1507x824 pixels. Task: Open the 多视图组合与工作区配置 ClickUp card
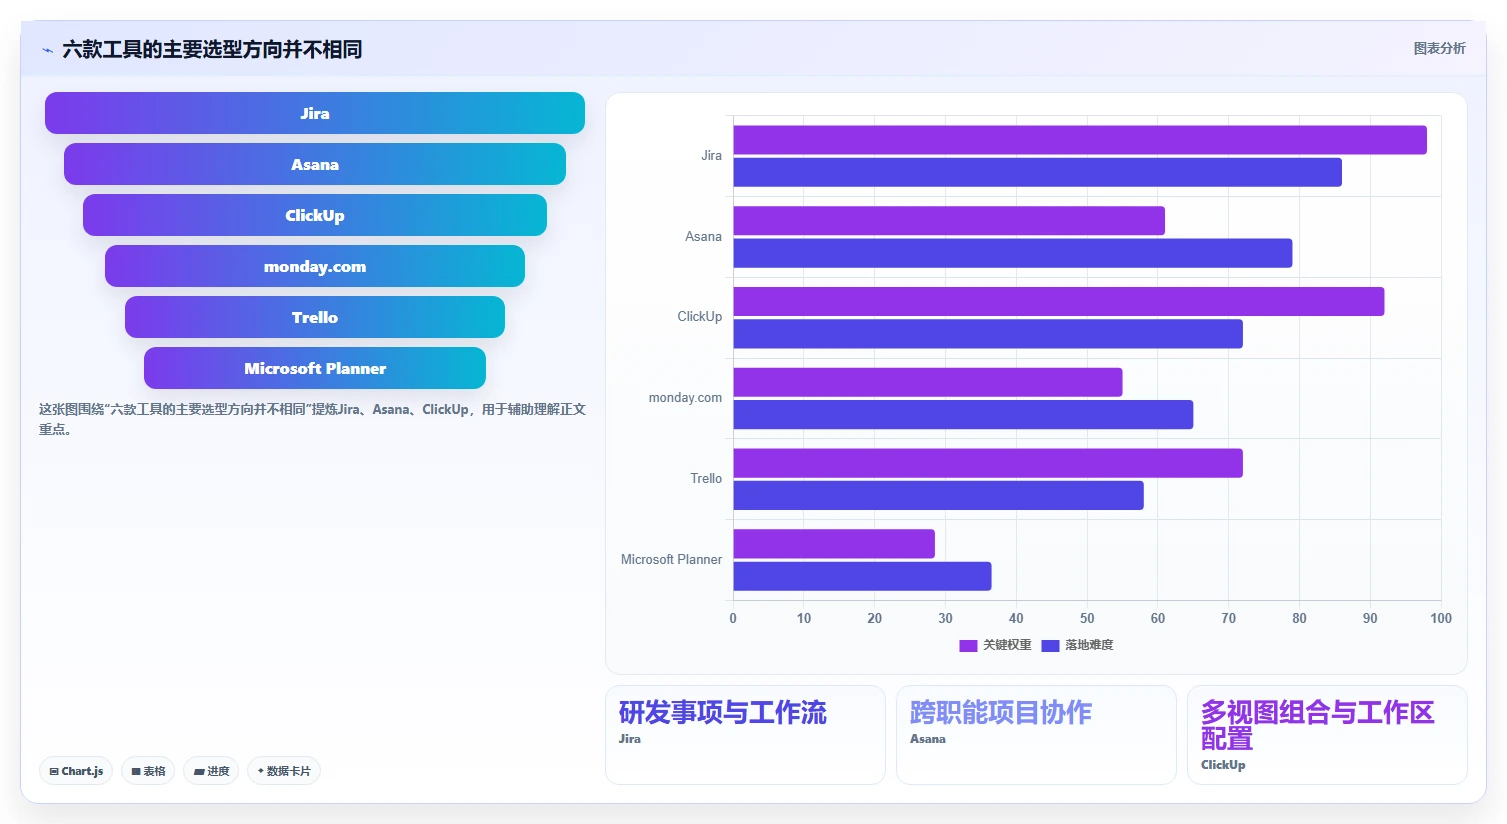coord(1327,735)
